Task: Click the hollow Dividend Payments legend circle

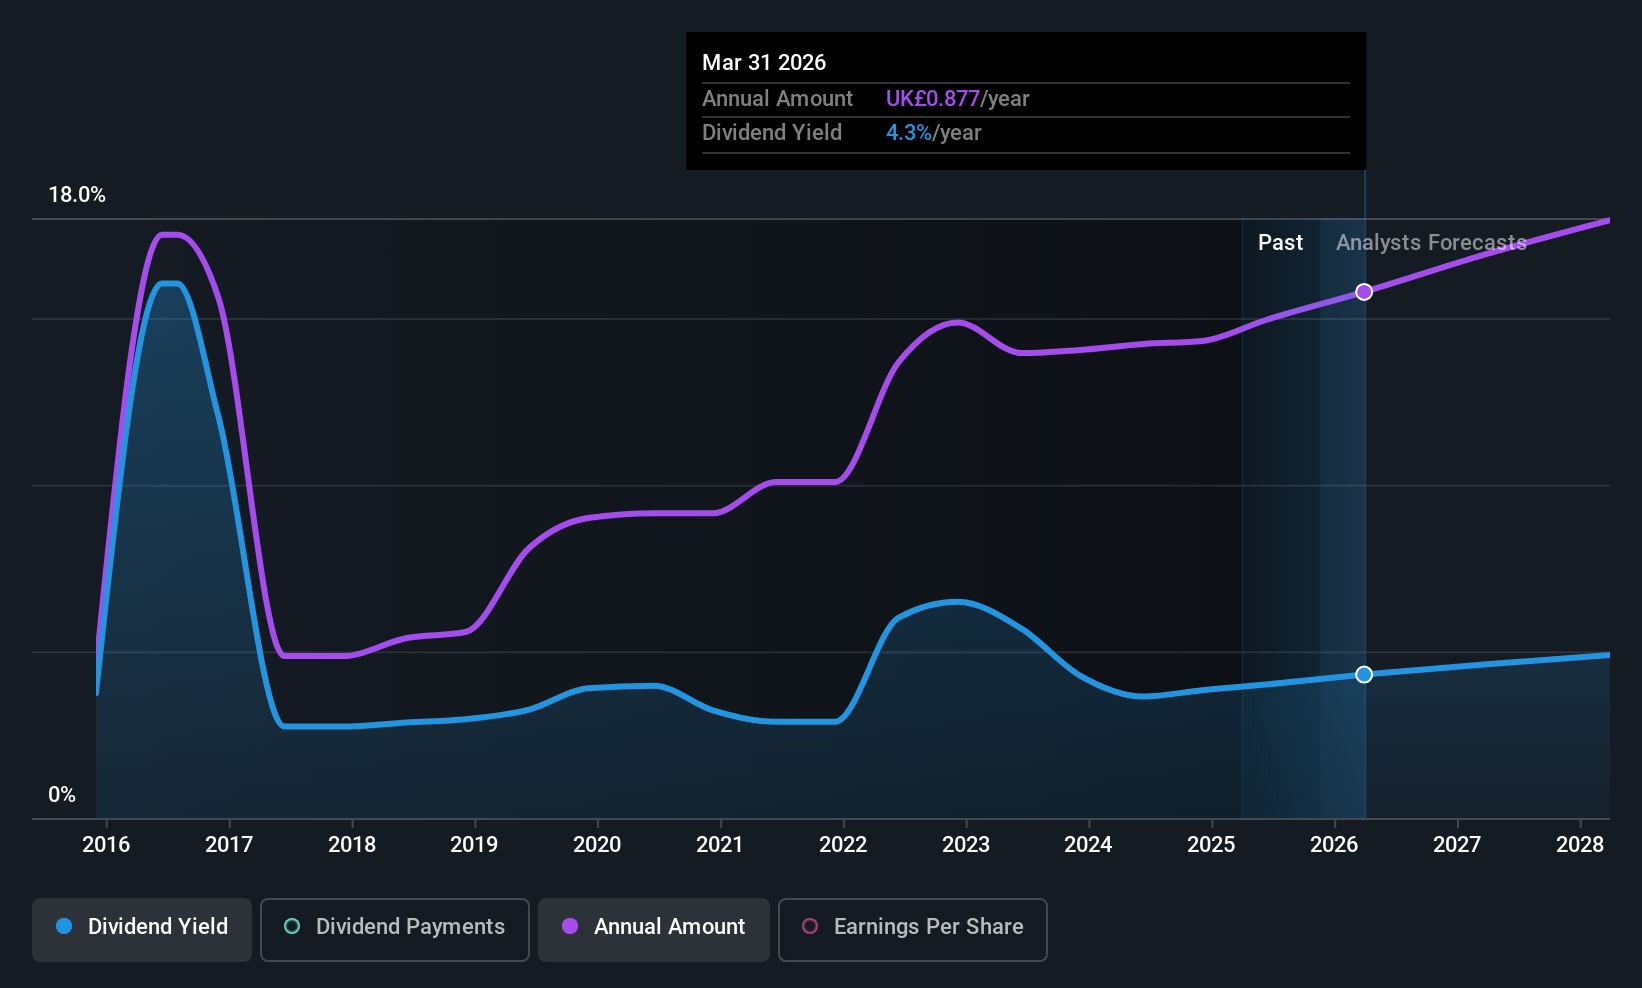Action: tap(292, 927)
